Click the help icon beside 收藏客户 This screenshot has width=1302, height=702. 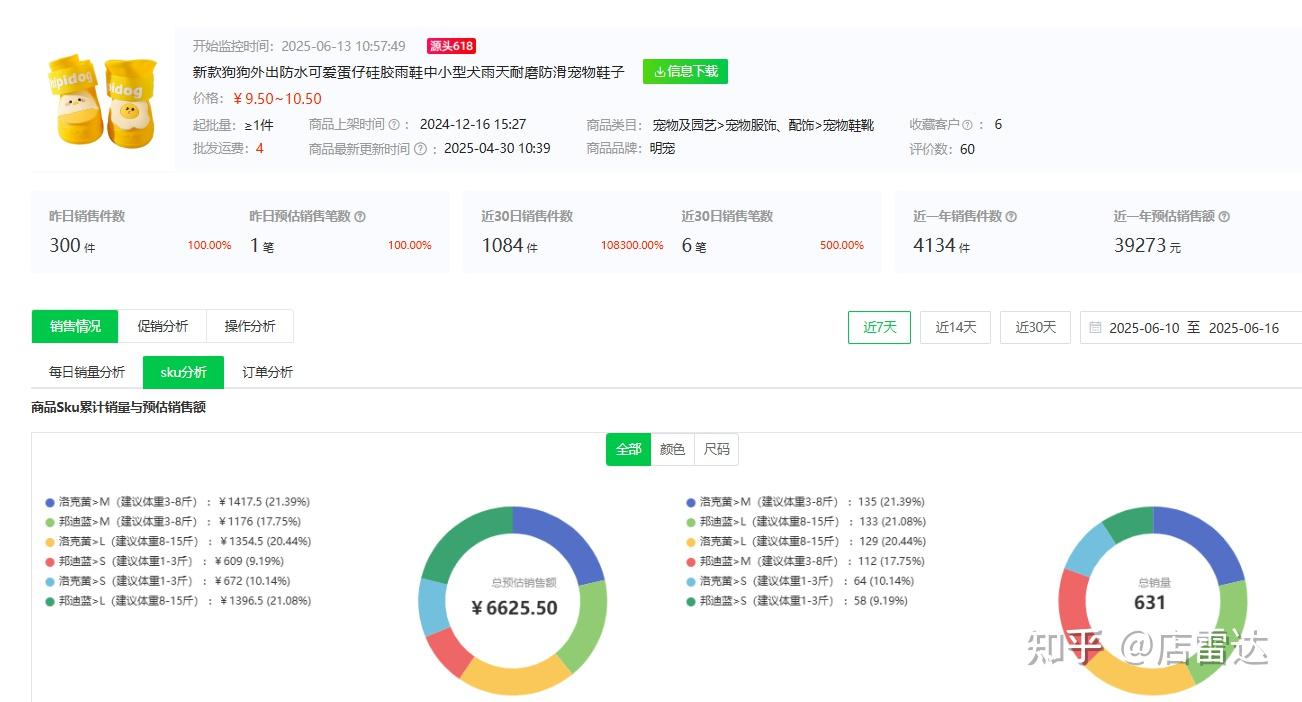(x=966, y=124)
